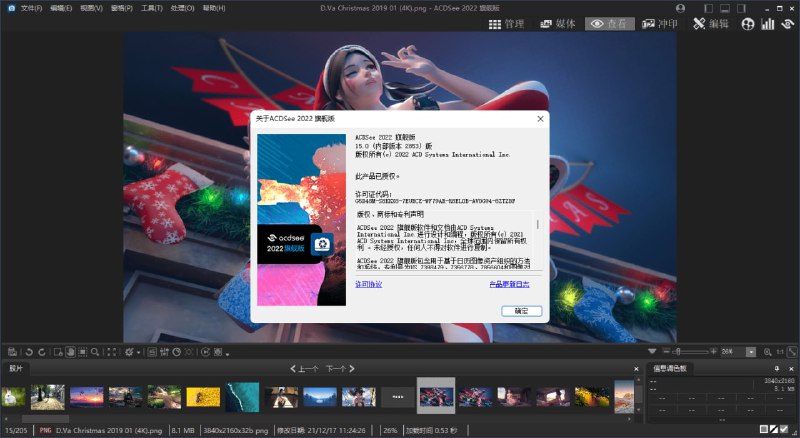
Task: Select the white rabbit thumbnail
Action: pyautogui.click(x=13, y=397)
